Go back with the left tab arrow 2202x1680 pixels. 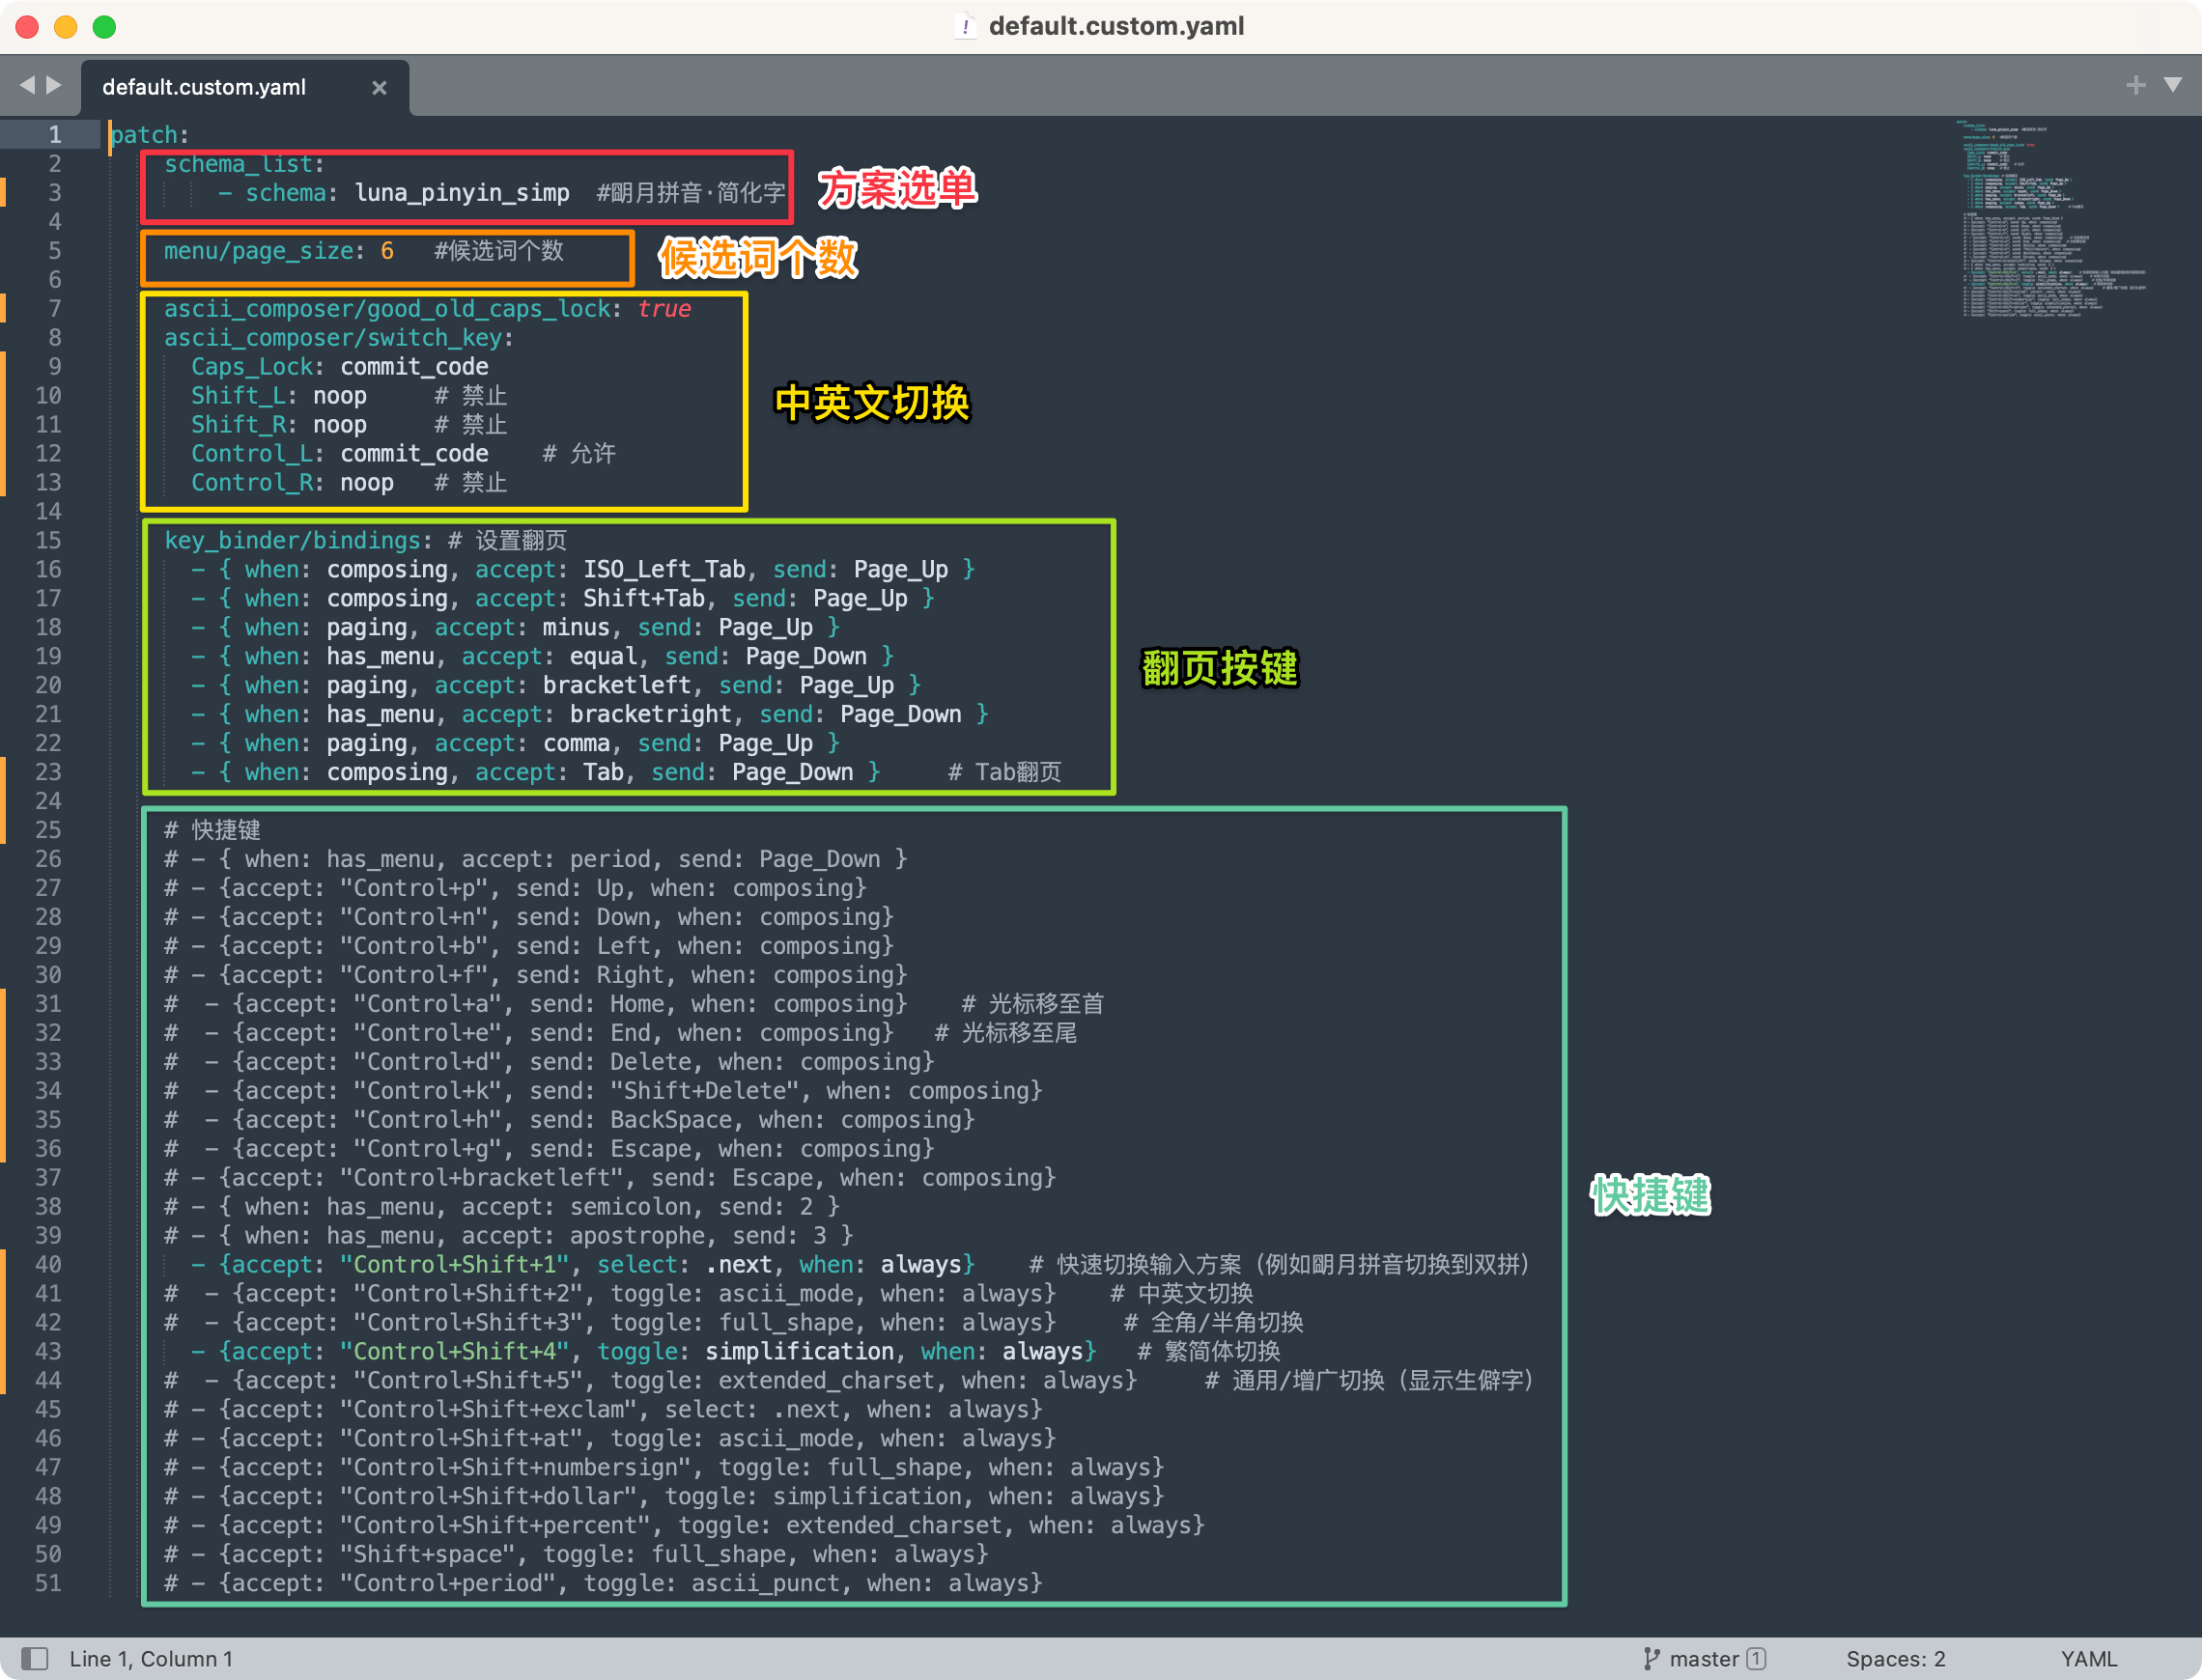pos(27,86)
